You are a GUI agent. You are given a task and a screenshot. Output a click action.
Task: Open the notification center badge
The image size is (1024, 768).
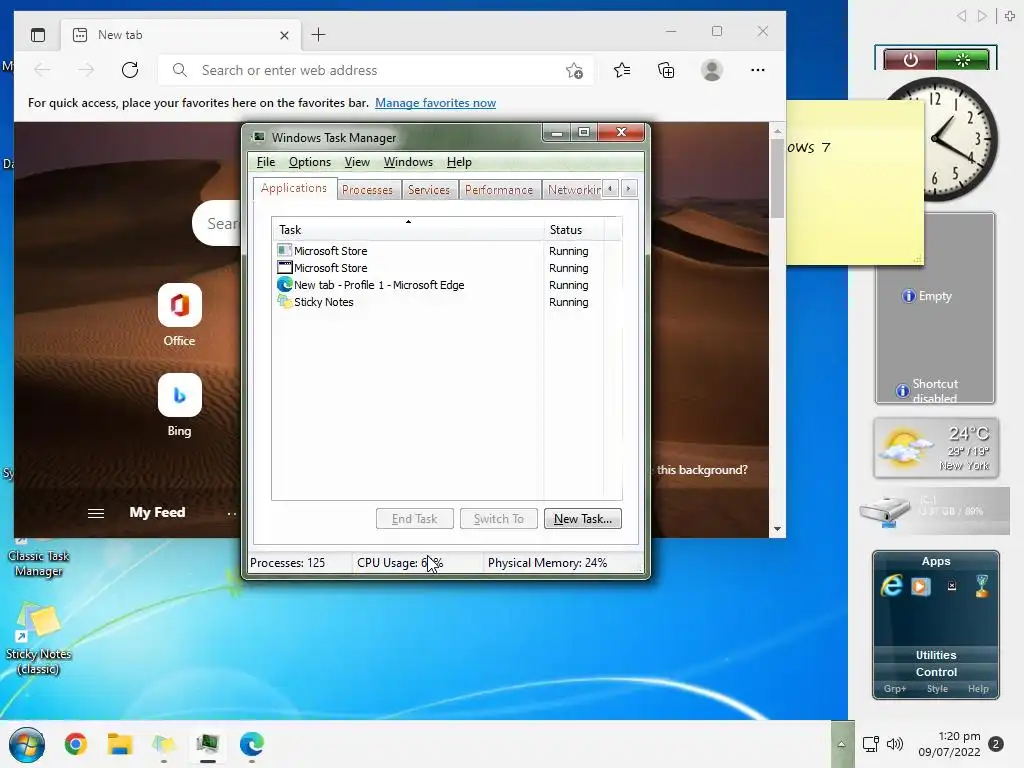996,744
